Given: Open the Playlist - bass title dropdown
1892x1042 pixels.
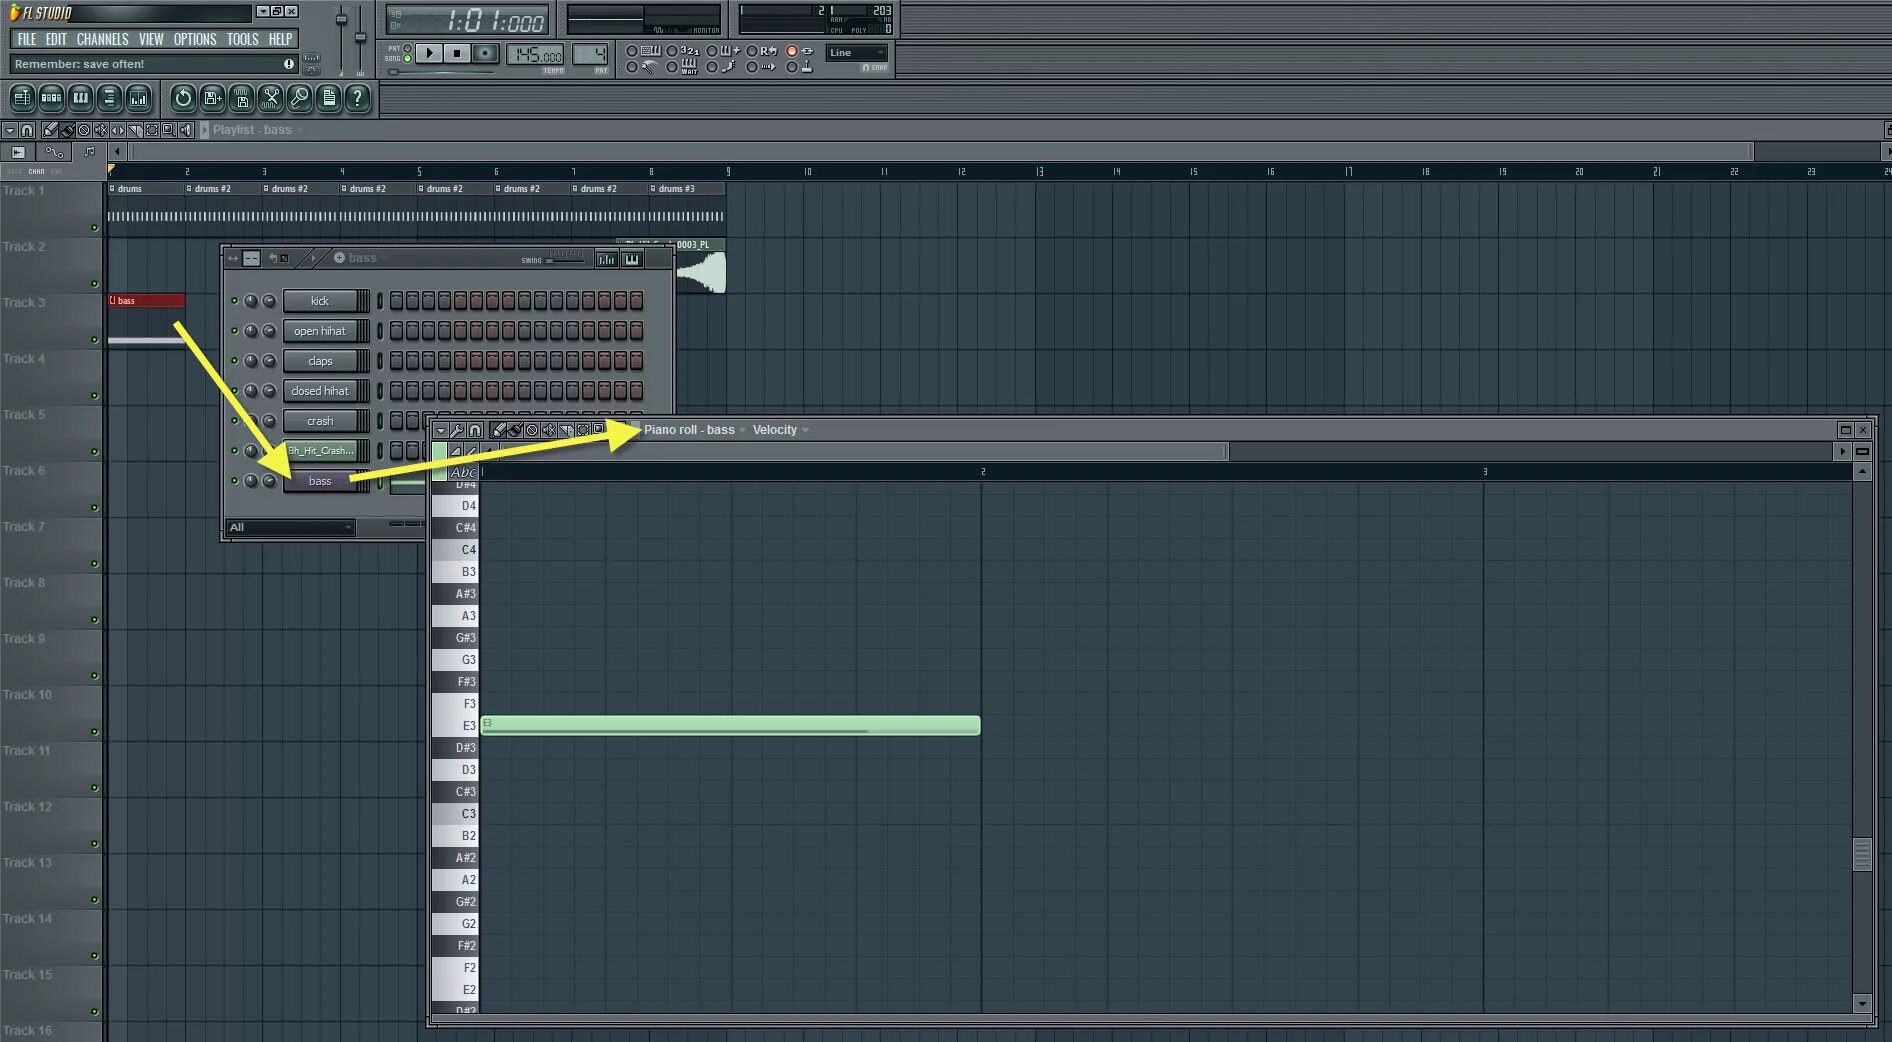Looking at the screenshot, I should pos(257,130).
